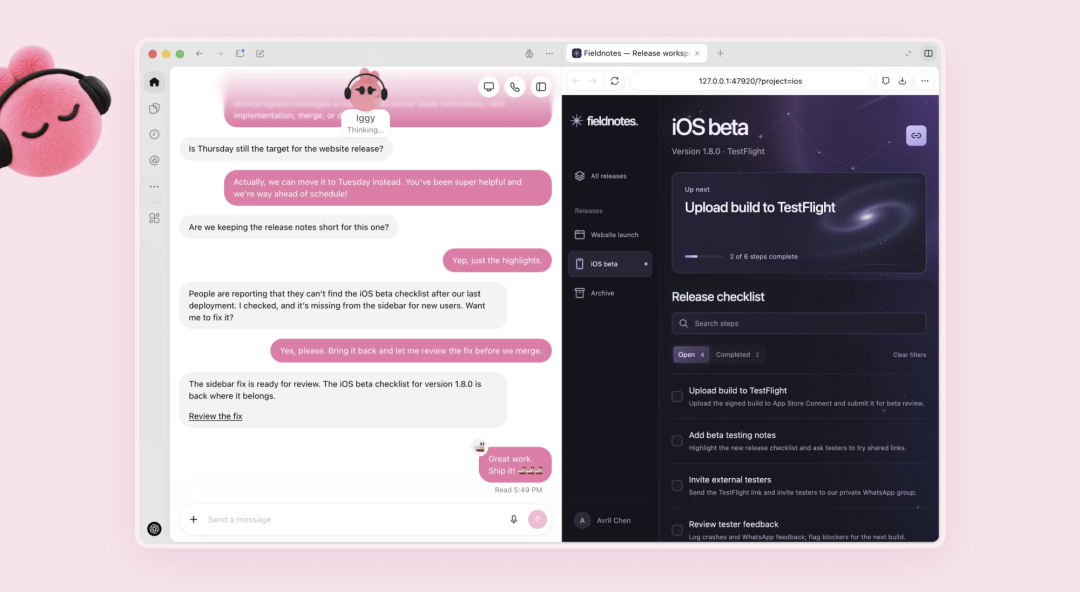Check 'Invite external testers' checkbox
The width and height of the screenshot is (1080, 592).
tap(677, 486)
